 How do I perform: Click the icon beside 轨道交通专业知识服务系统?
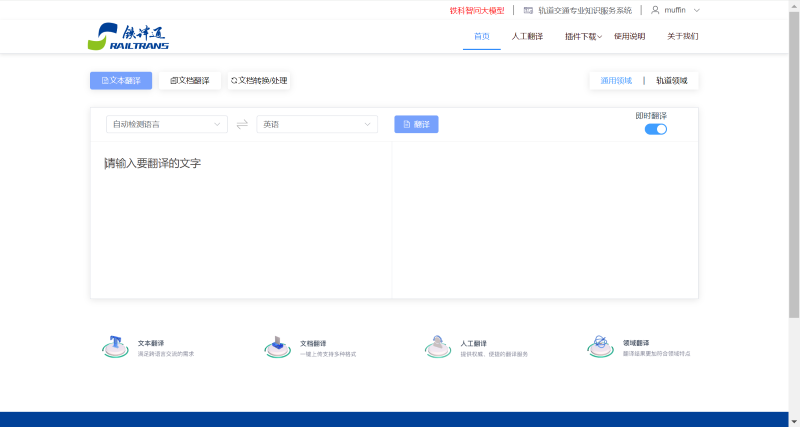click(x=528, y=10)
